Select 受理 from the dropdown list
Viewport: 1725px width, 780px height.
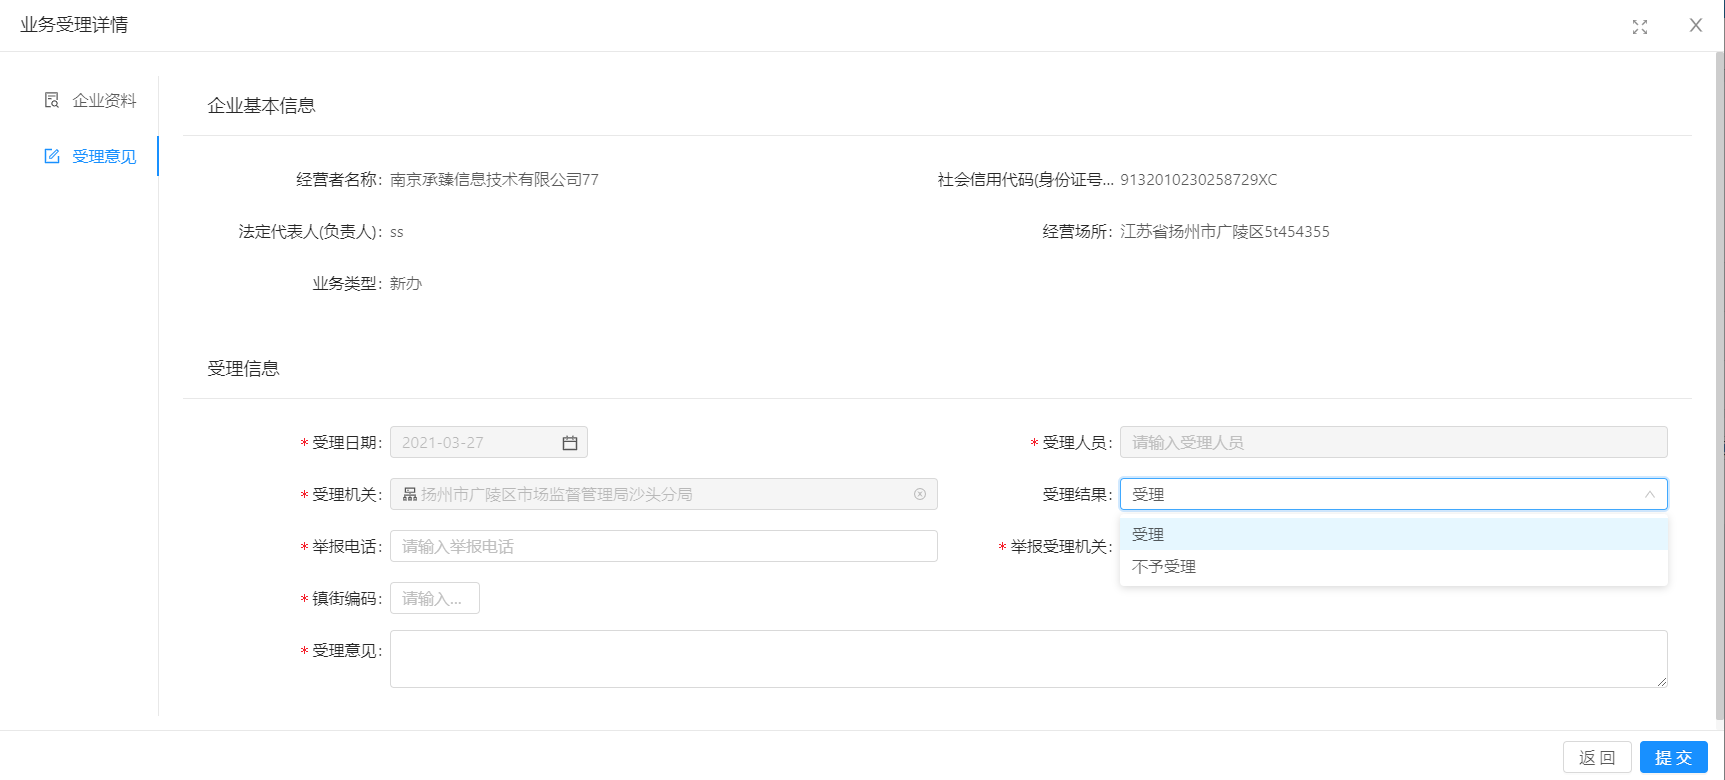tap(1148, 535)
